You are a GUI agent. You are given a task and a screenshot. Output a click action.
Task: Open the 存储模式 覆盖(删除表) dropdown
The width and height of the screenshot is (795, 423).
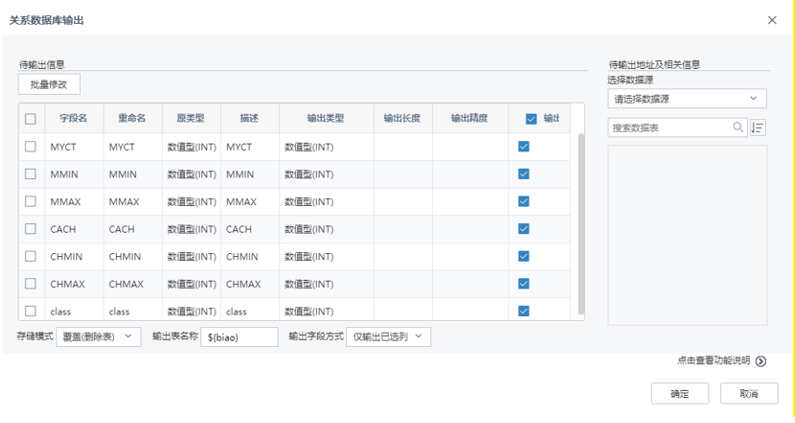(98, 337)
